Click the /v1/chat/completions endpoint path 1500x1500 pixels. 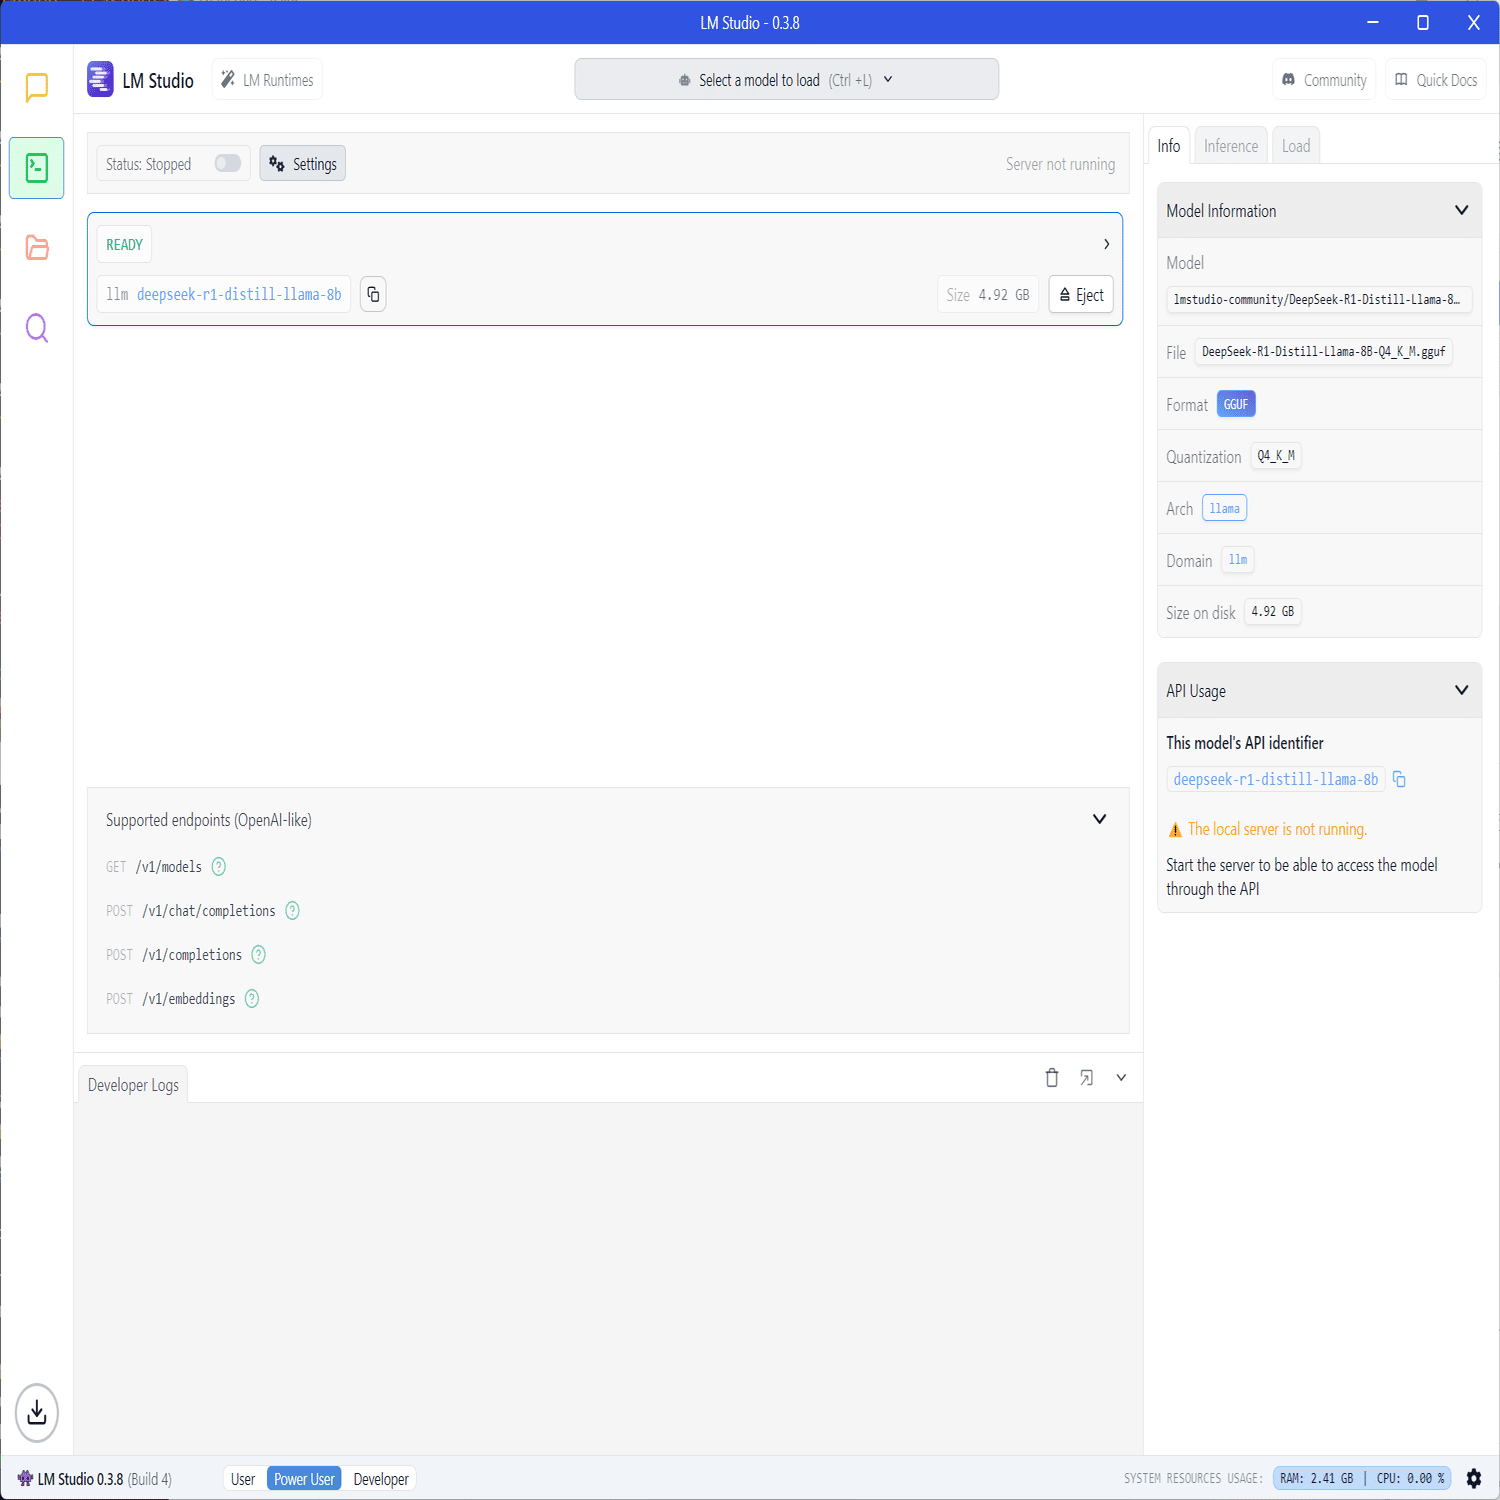pos(209,911)
